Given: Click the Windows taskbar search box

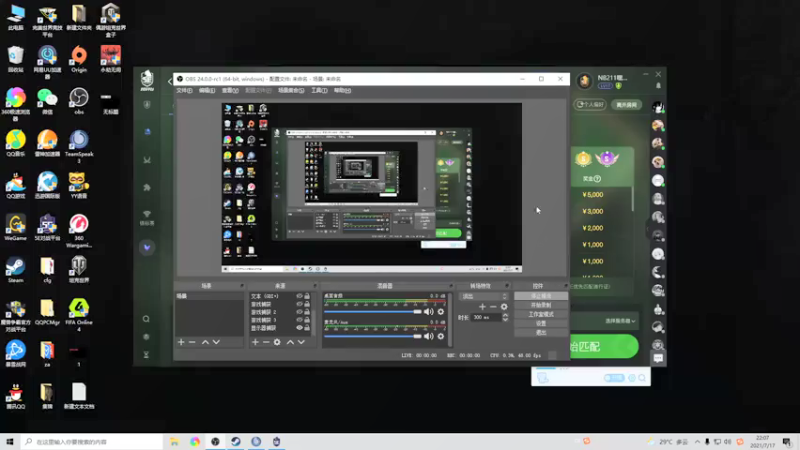Looking at the screenshot, I should click(92, 441).
